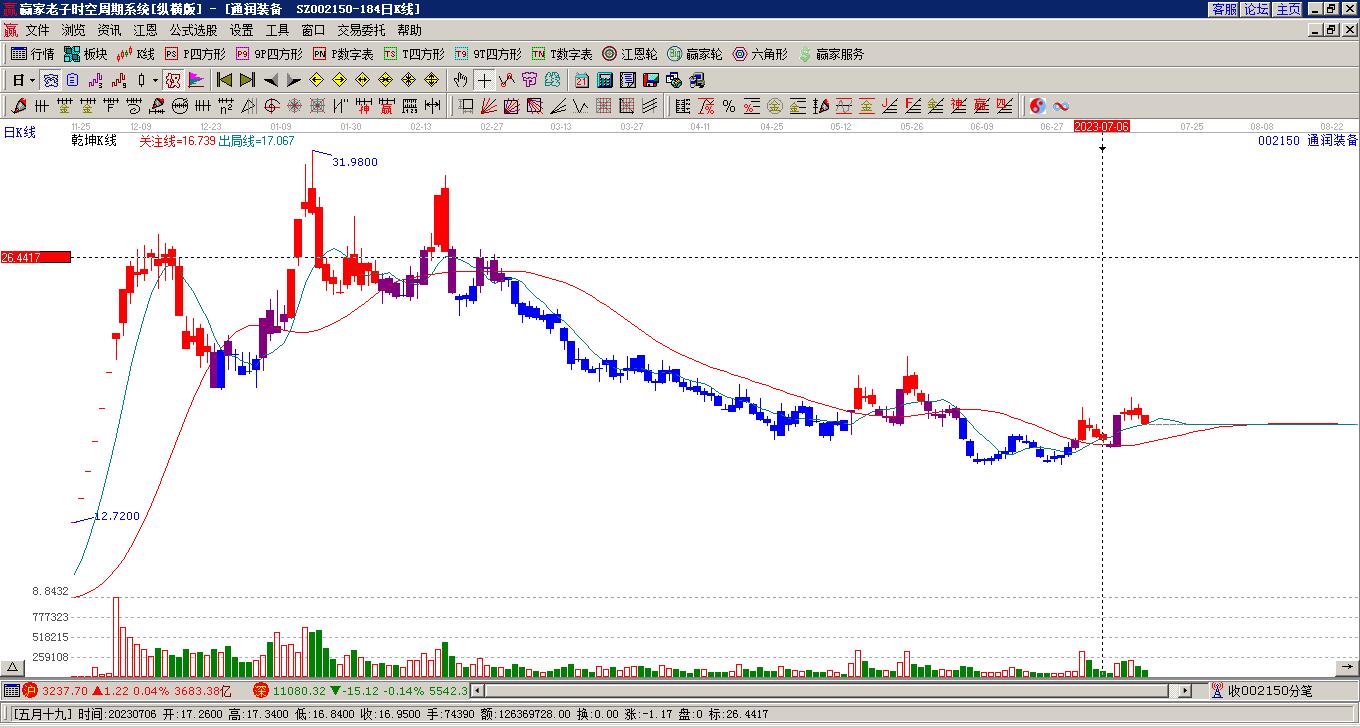This screenshot has width=1360, height=728.
Task: Click the 主页 homepage button
Action: [x=1288, y=9]
